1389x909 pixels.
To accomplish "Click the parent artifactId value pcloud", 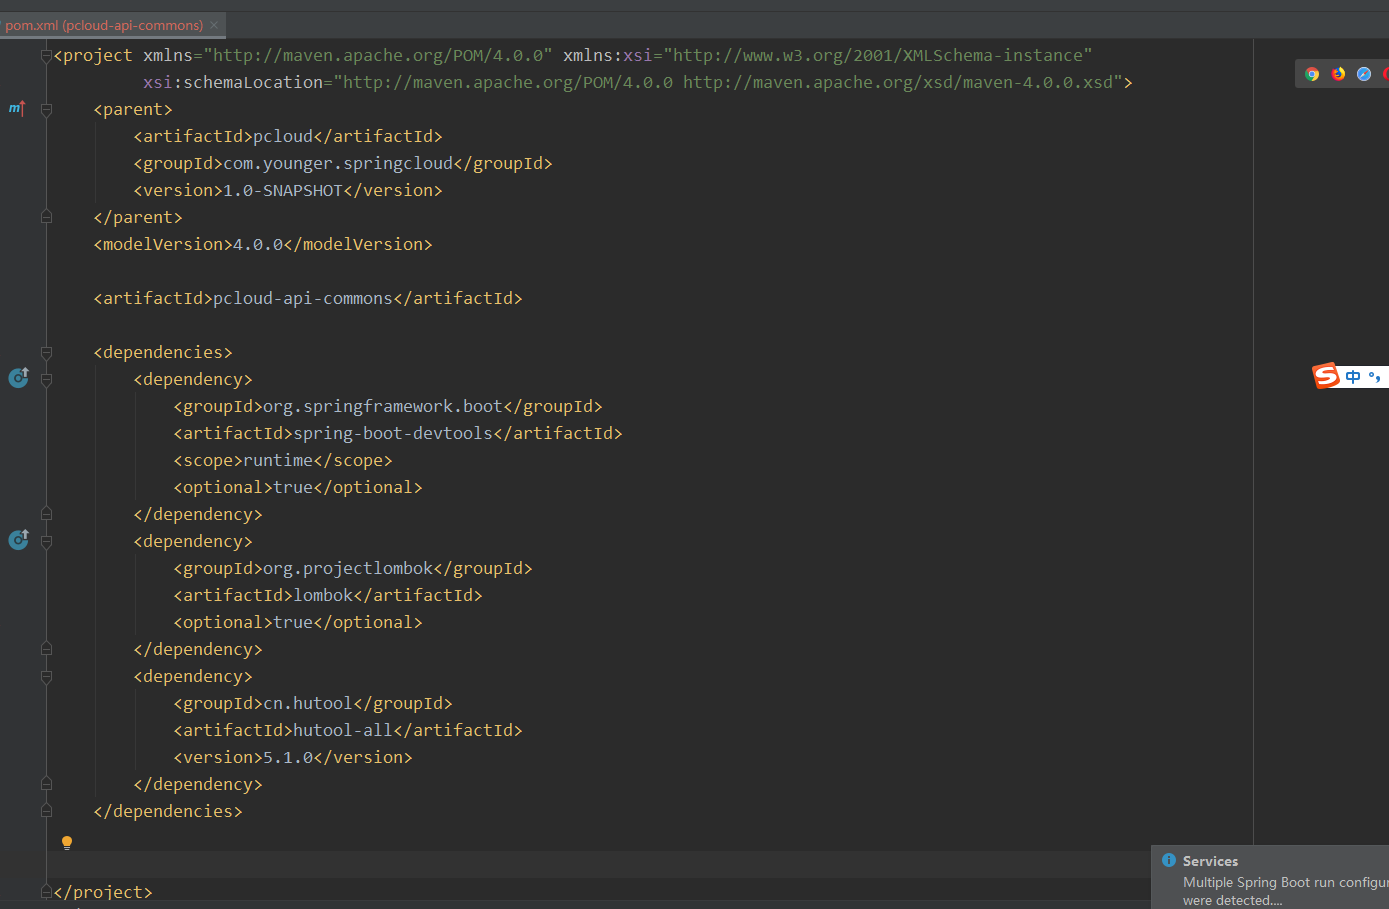I will tap(283, 136).
